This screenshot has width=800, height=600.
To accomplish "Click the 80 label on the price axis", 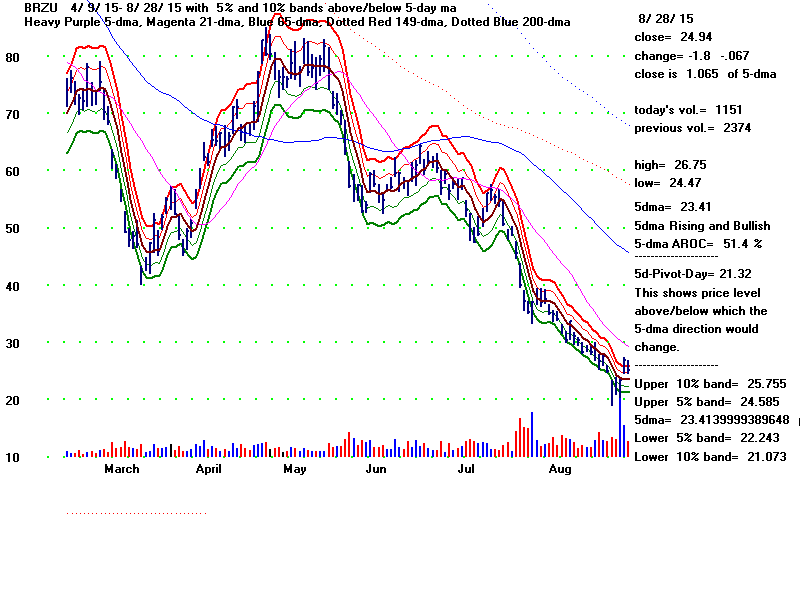I will pos(14,57).
